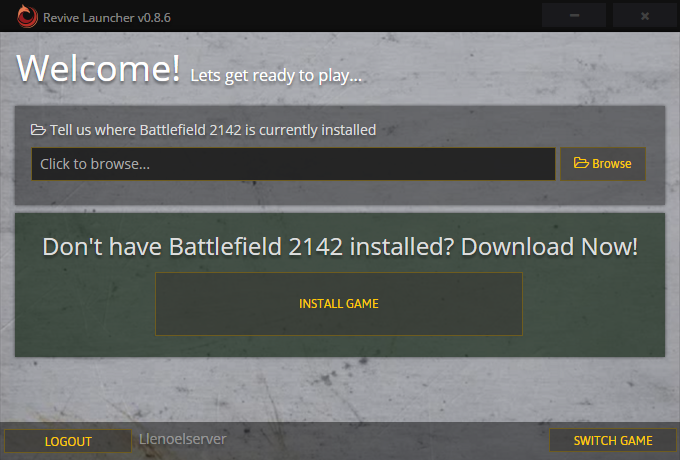Screen dimensions: 680x460
Task: Close the Revive Launcher window
Action: 645,16
